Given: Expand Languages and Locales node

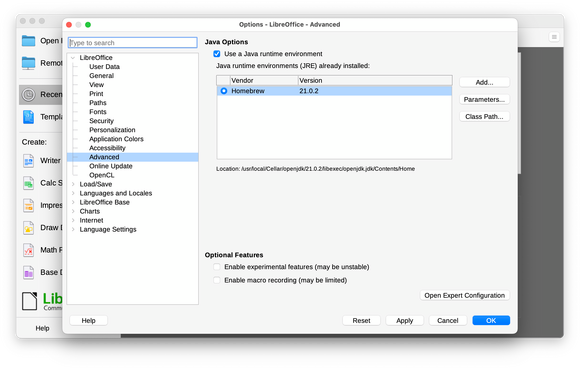Looking at the screenshot, I should [73, 193].
